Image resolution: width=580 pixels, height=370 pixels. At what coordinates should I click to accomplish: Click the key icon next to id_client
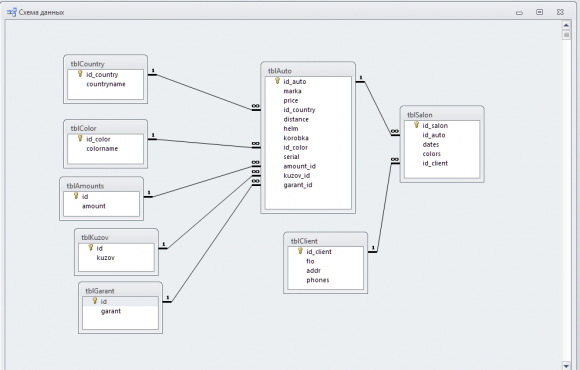pyautogui.click(x=300, y=251)
